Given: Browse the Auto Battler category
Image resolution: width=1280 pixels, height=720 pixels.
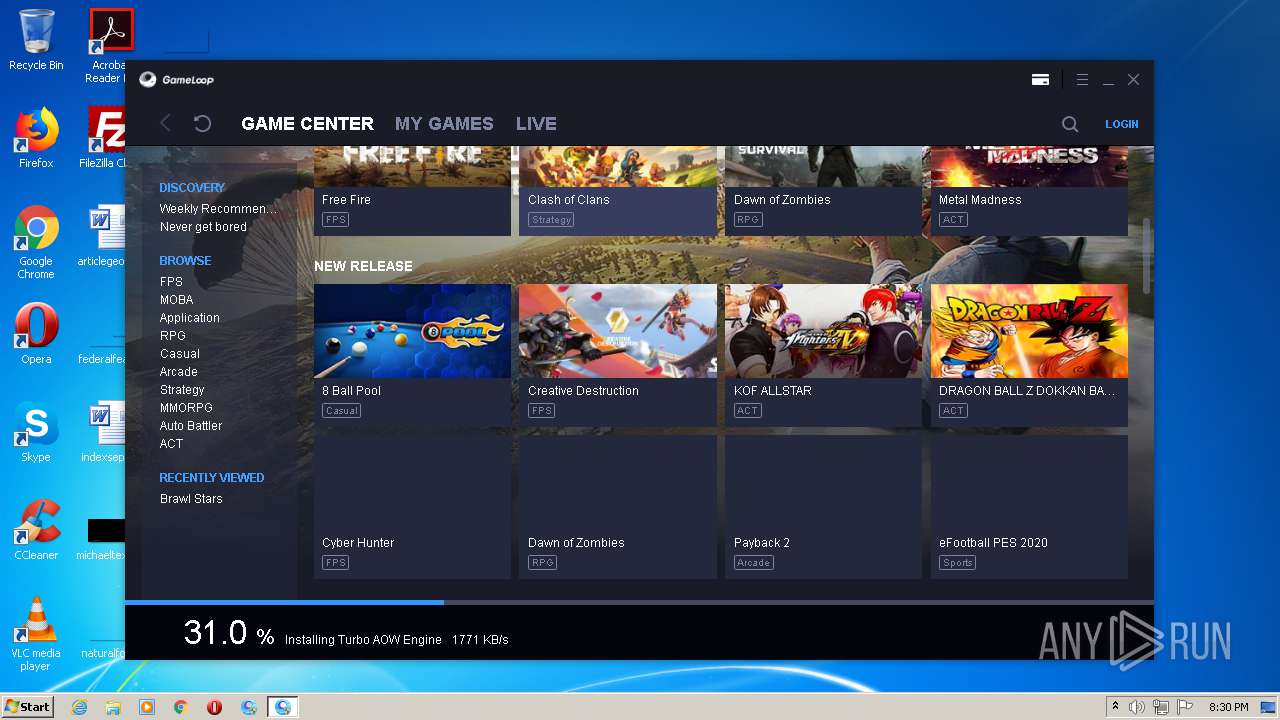Looking at the screenshot, I should coord(191,426).
